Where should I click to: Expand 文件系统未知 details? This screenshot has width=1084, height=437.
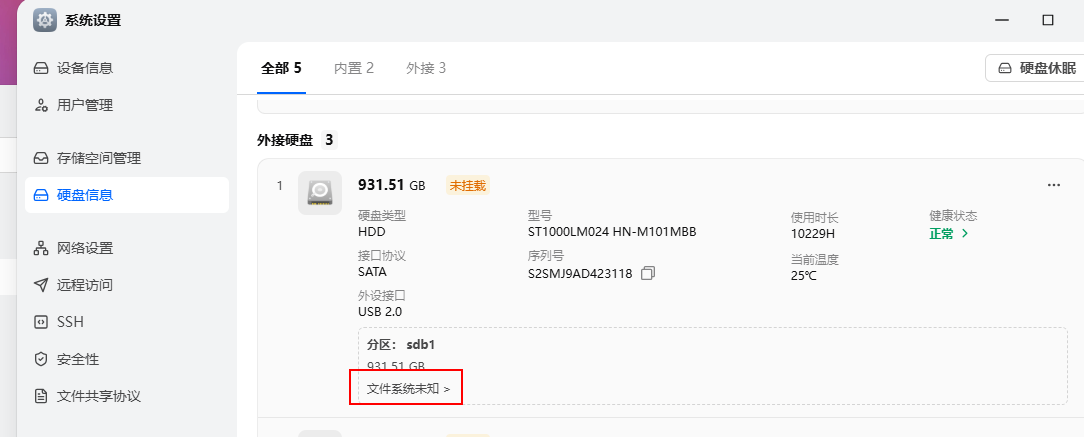pos(408,388)
